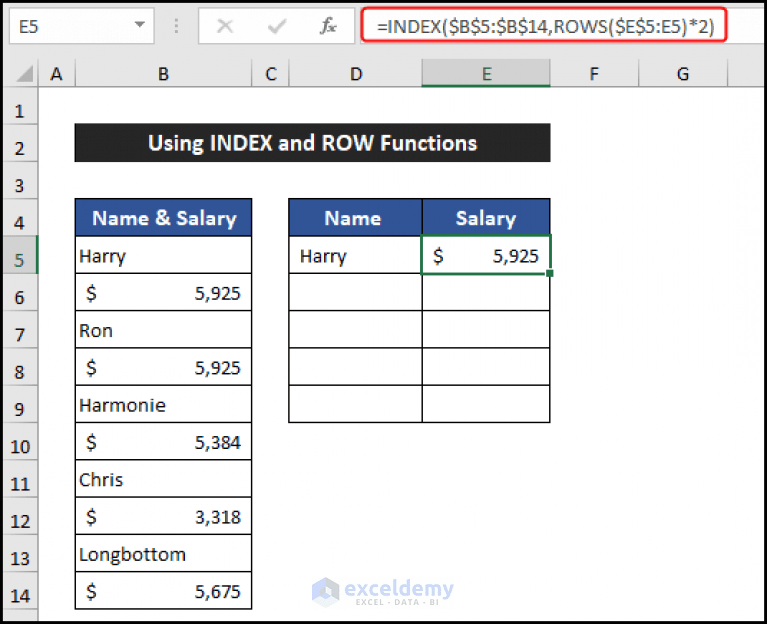Select empty cell E9 in Salary column
Image resolution: width=767 pixels, height=624 pixels.
[x=486, y=404]
